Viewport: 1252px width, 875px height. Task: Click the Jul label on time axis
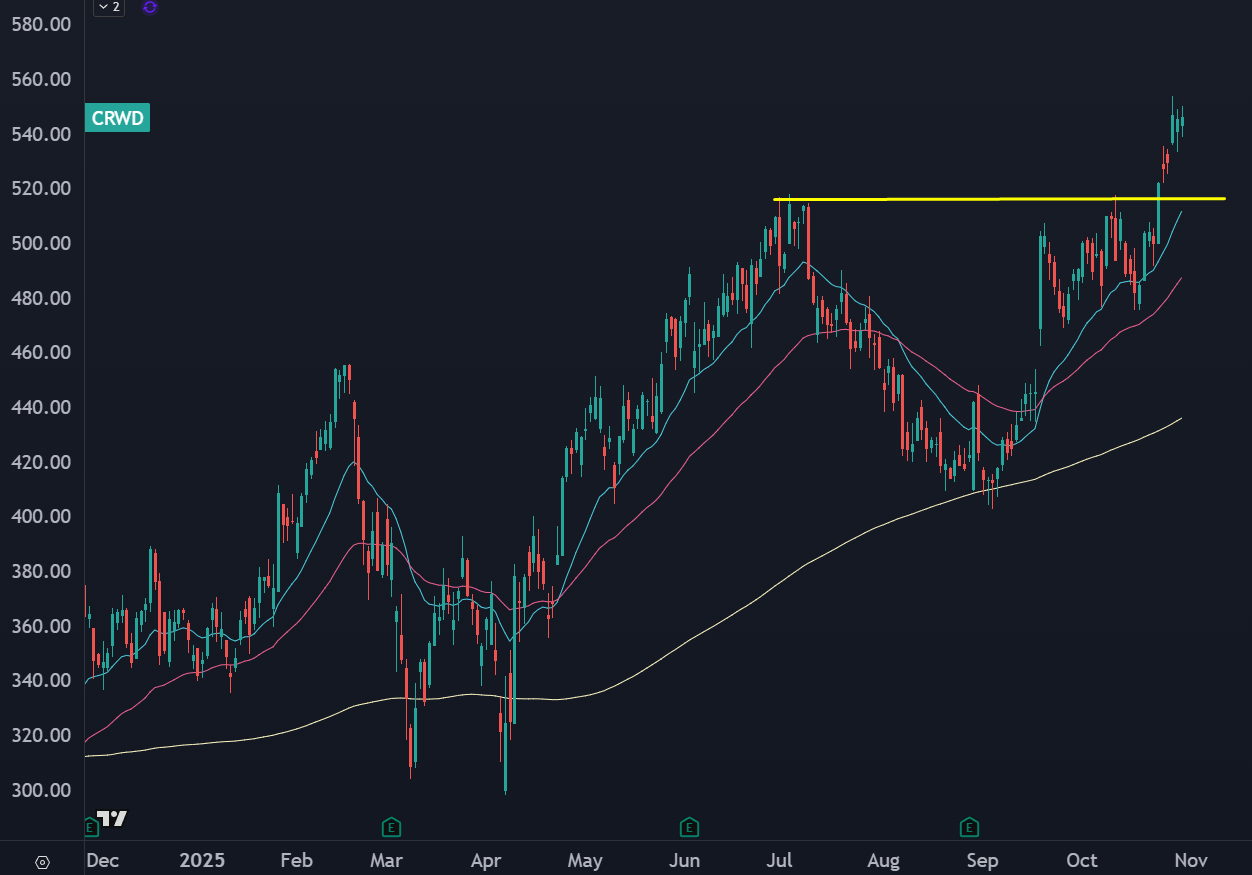pyautogui.click(x=780, y=861)
